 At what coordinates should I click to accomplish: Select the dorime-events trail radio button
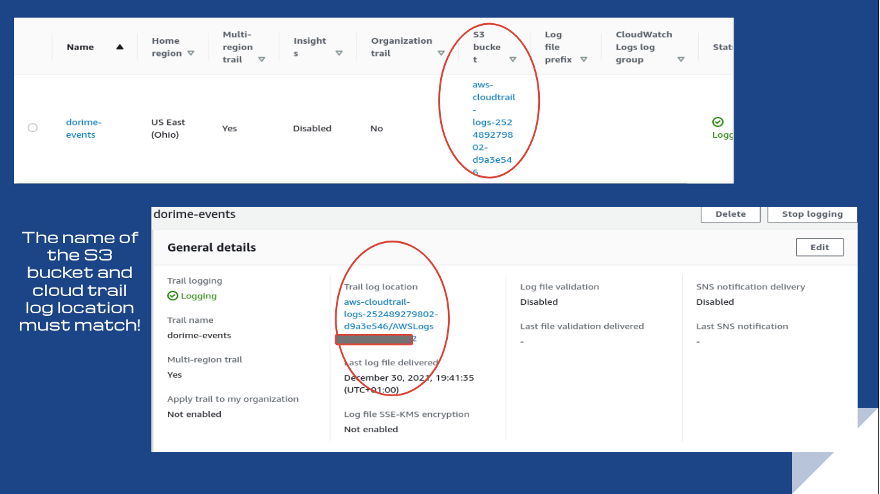click(33, 128)
